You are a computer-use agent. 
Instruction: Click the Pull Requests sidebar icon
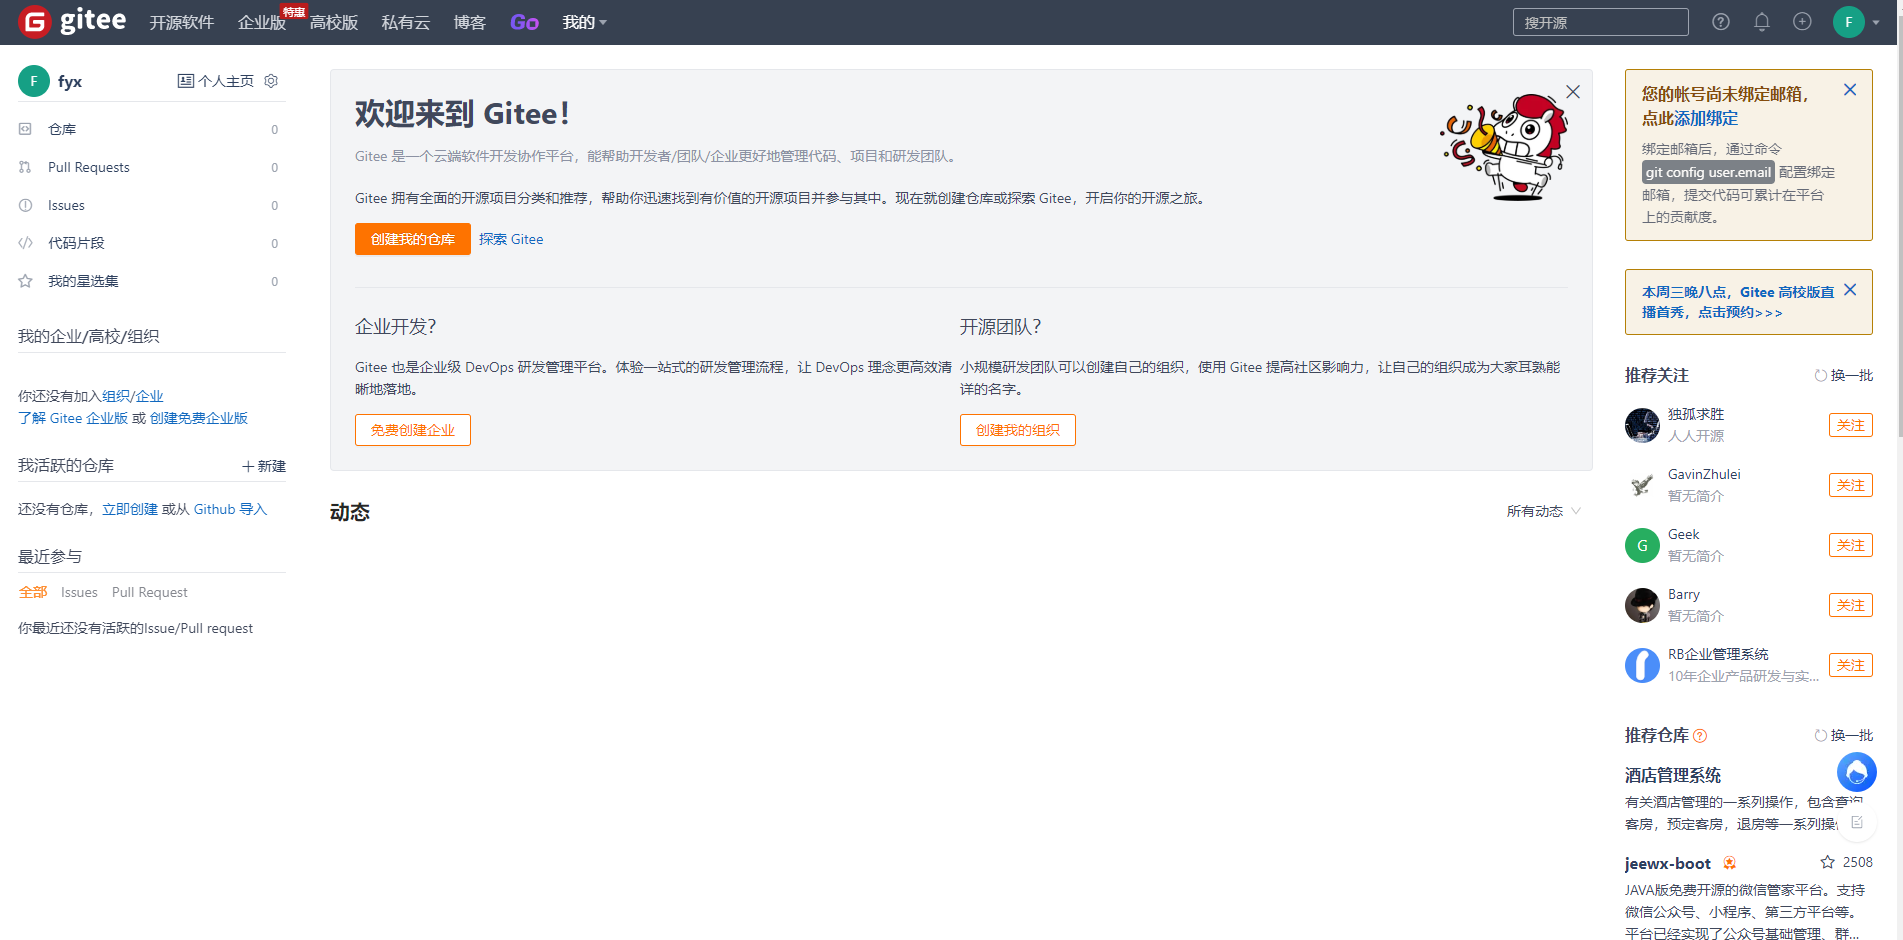25,167
